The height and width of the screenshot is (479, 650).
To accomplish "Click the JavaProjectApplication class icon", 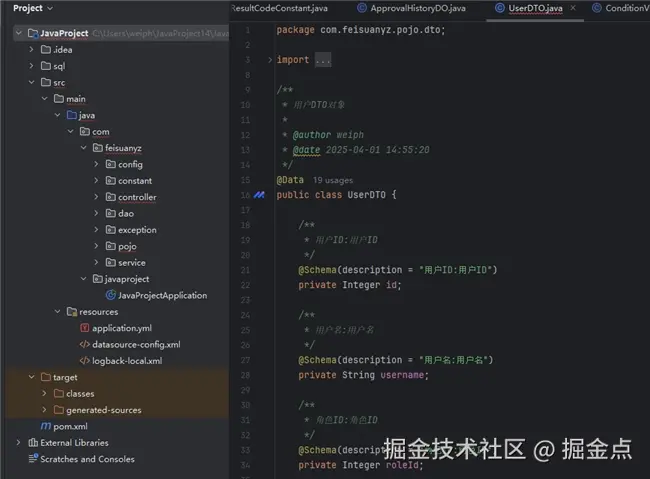I will click(111, 295).
